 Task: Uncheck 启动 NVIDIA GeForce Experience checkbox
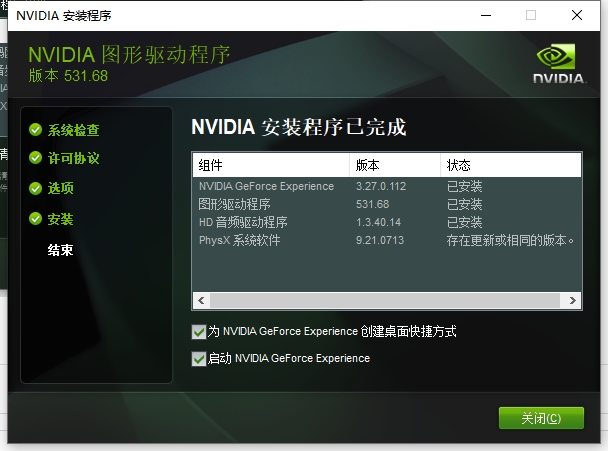198,358
